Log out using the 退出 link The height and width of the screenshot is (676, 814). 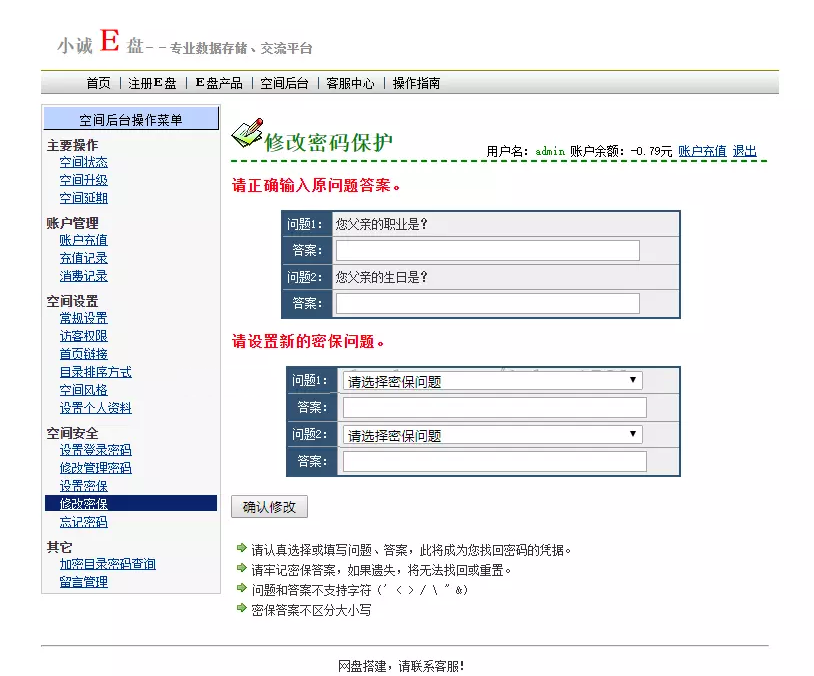(x=744, y=151)
